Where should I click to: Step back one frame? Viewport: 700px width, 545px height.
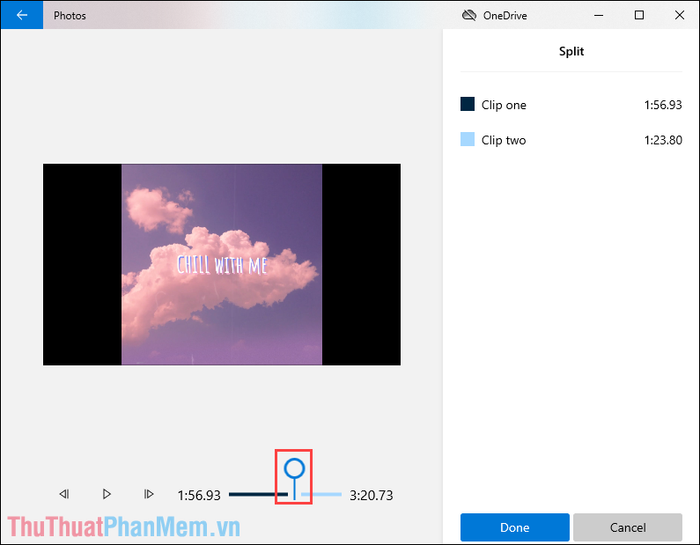tap(64, 494)
